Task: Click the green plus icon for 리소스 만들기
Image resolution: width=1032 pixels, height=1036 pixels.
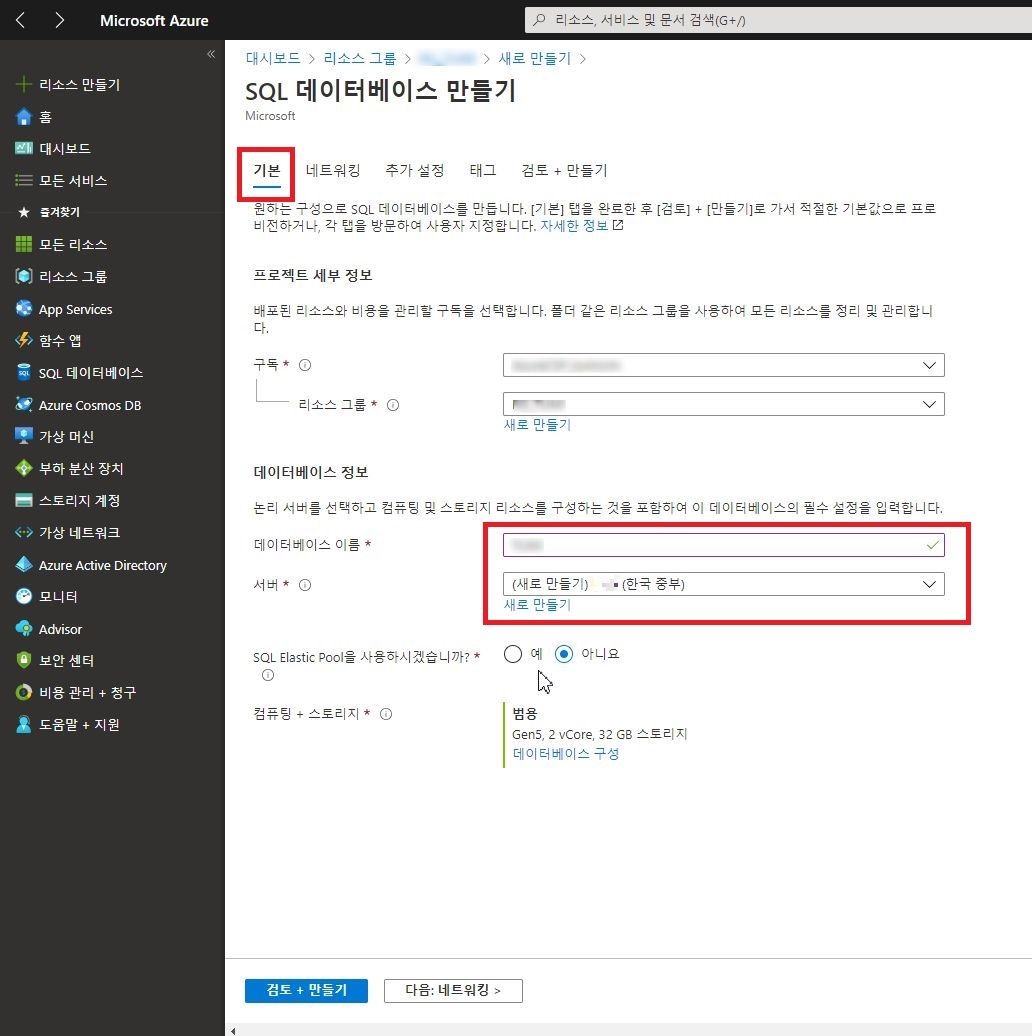Action: [24, 85]
